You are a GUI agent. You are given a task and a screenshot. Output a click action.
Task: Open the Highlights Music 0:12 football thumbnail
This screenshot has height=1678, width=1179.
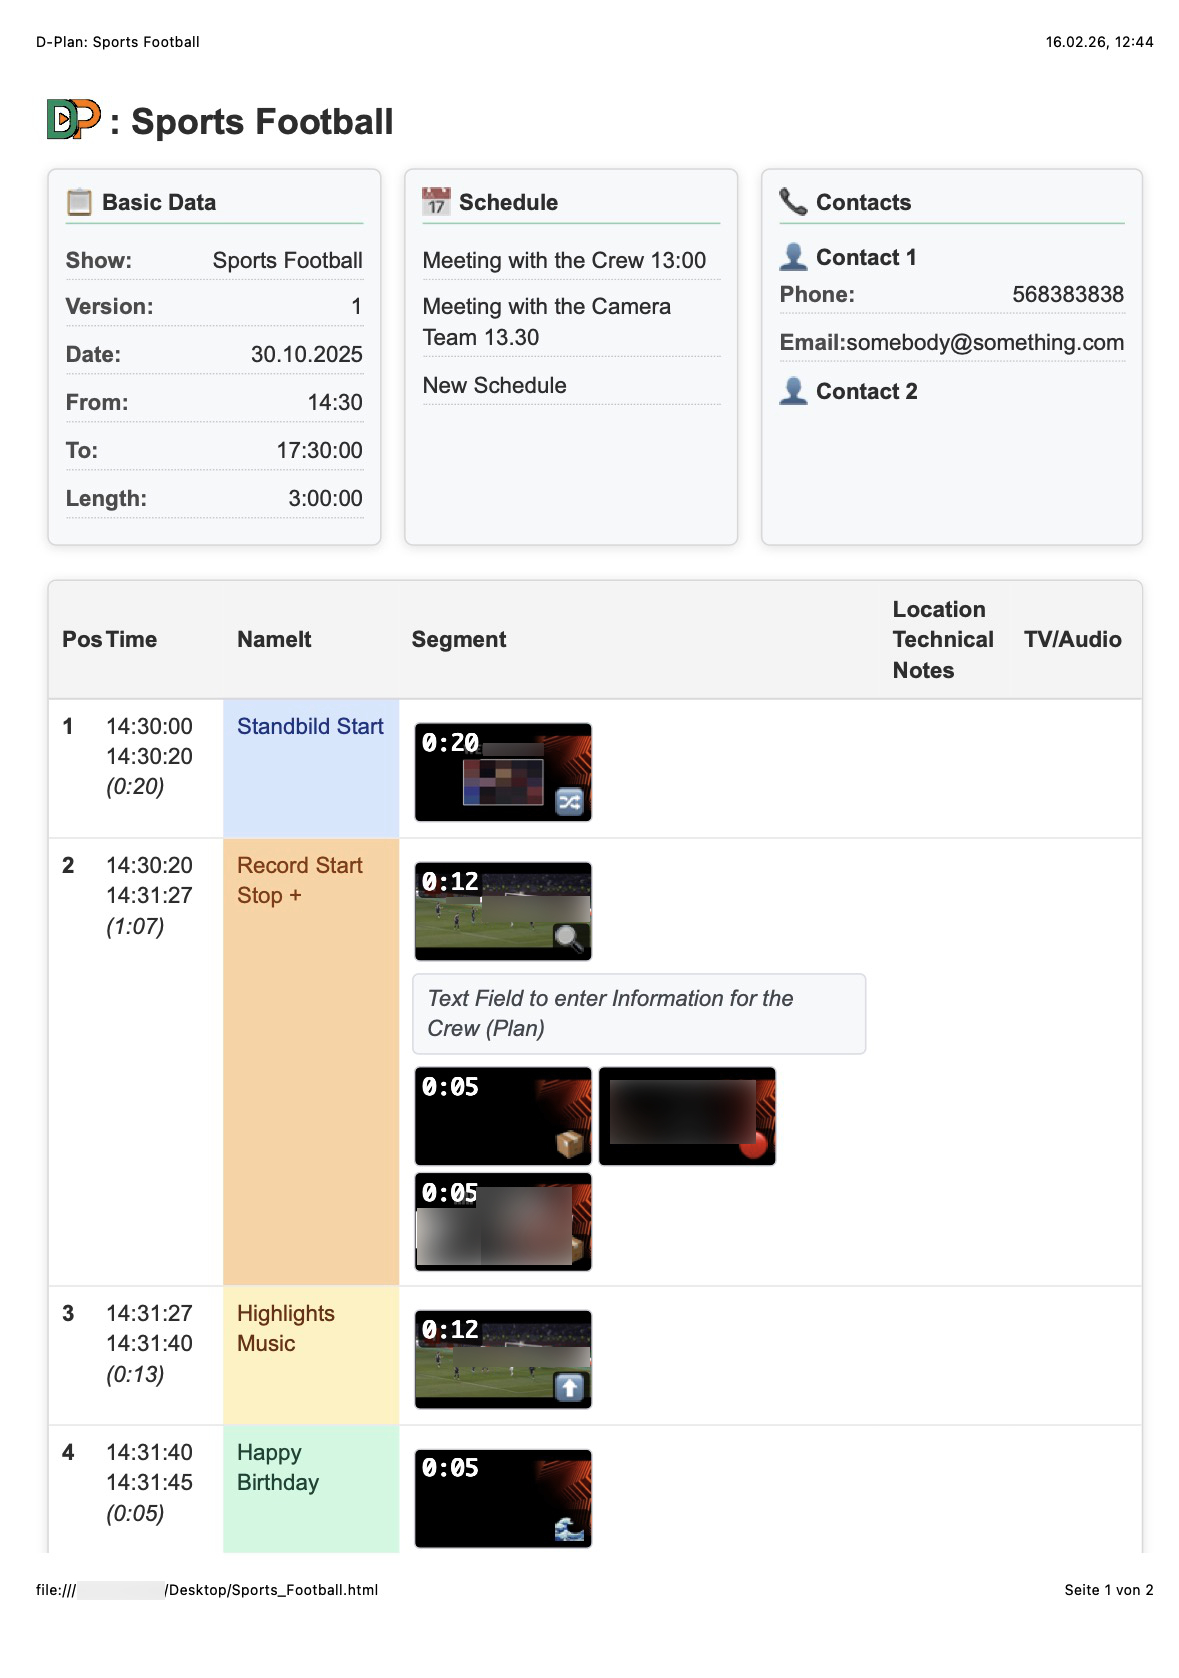503,1359
